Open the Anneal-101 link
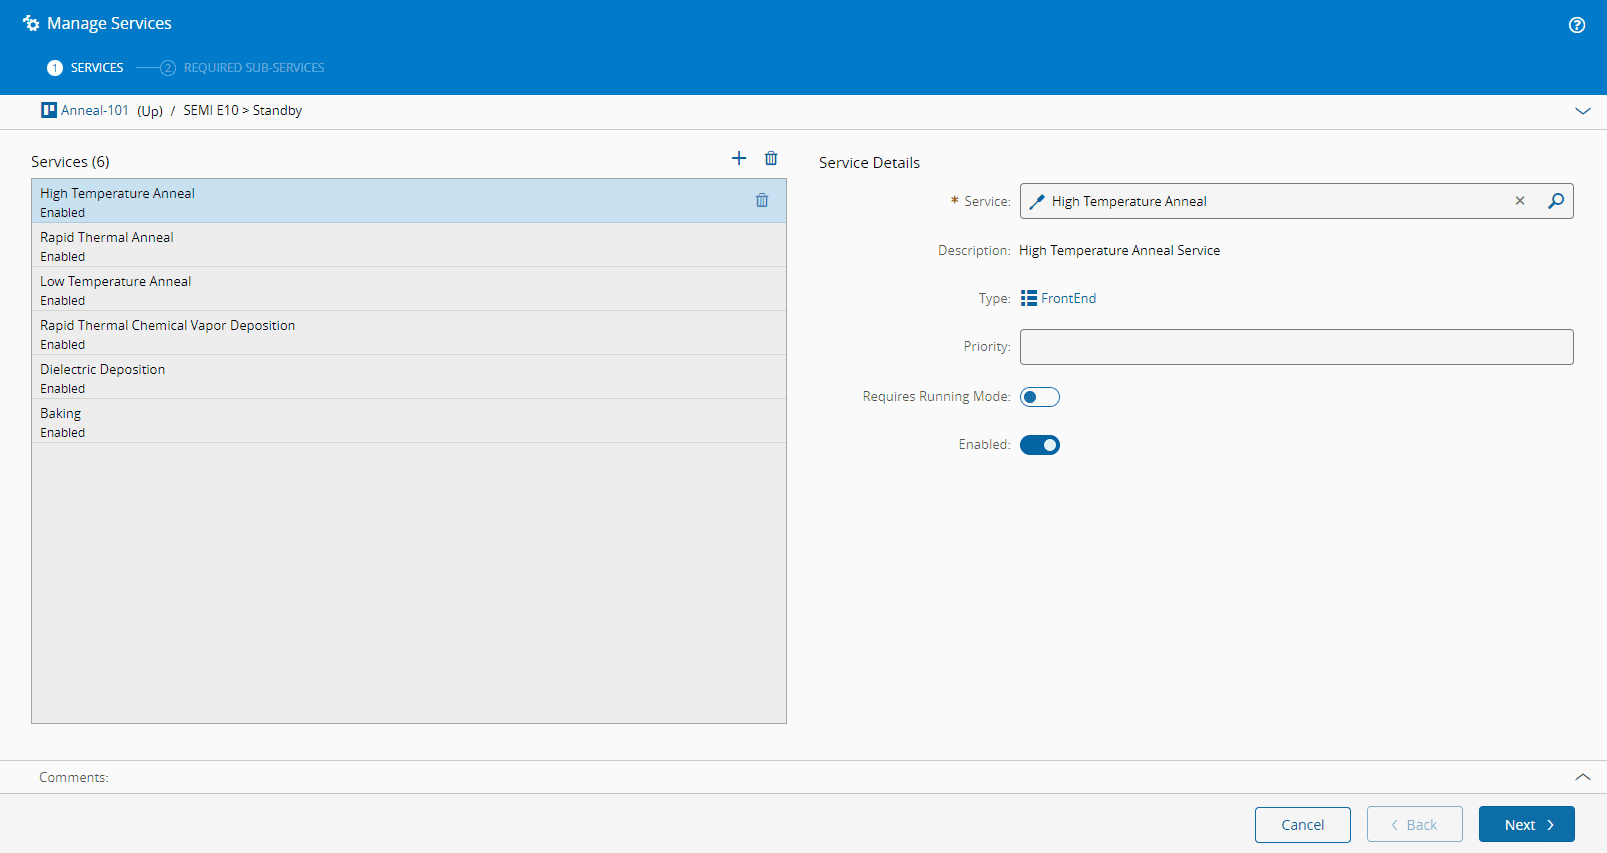The width and height of the screenshot is (1607, 853). pos(95,110)
